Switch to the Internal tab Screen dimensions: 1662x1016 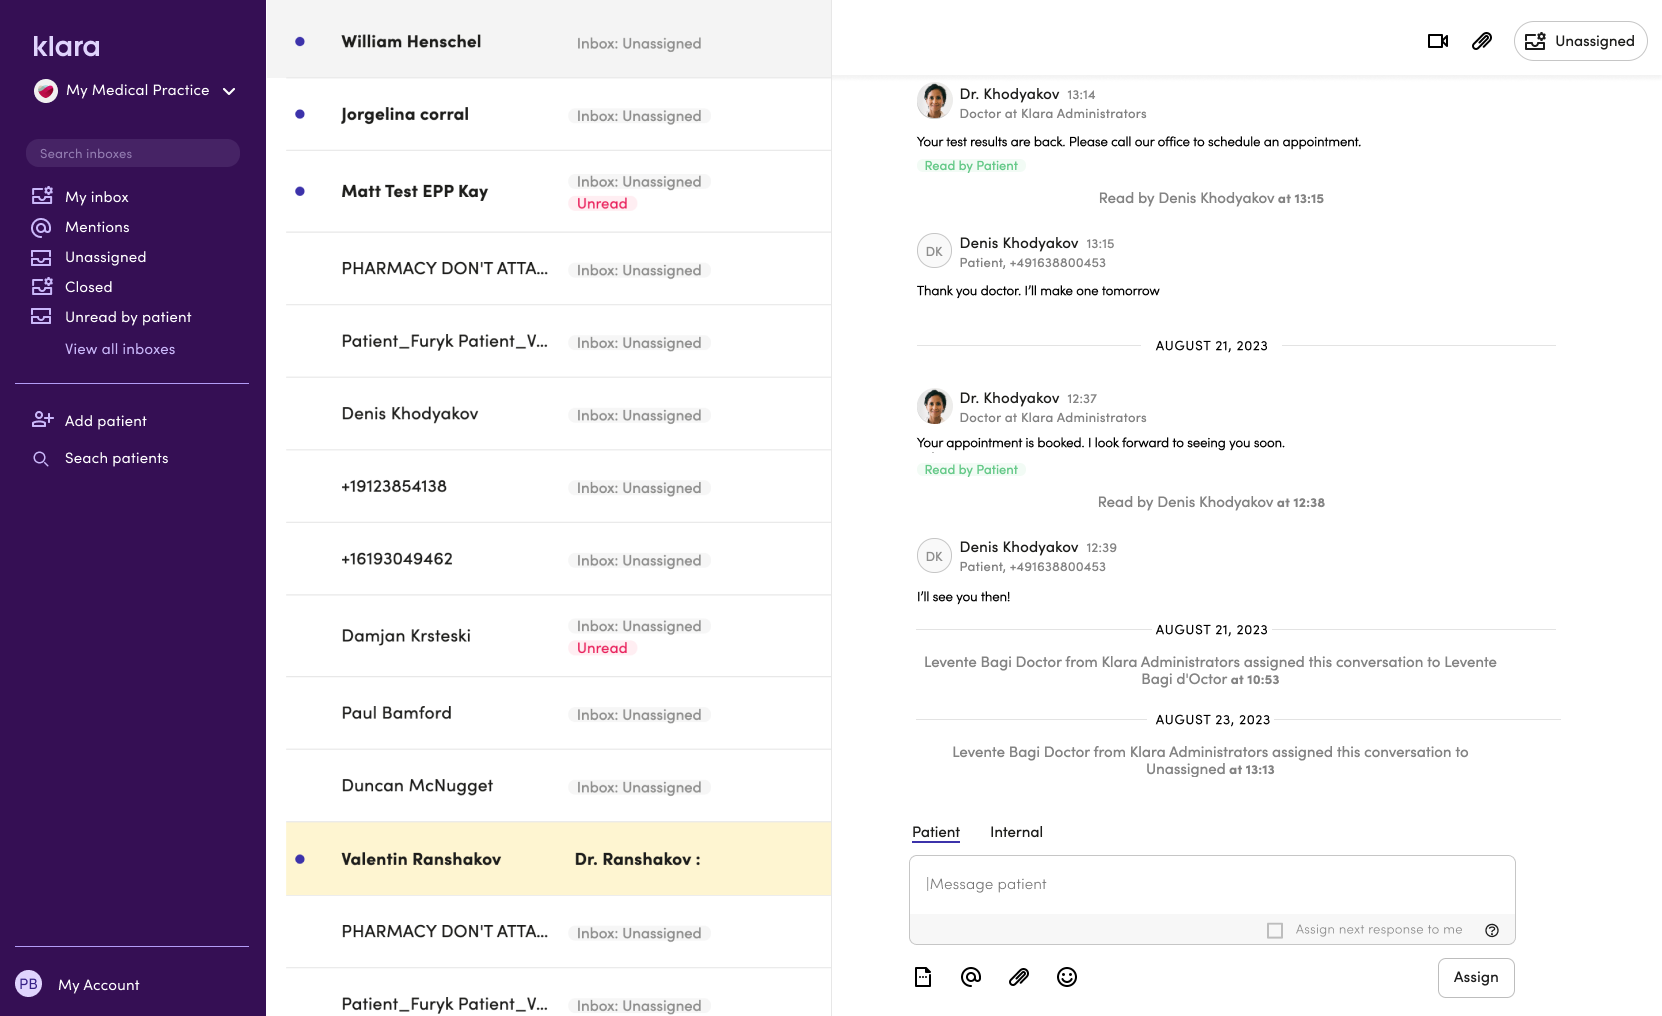[1016, 832]
